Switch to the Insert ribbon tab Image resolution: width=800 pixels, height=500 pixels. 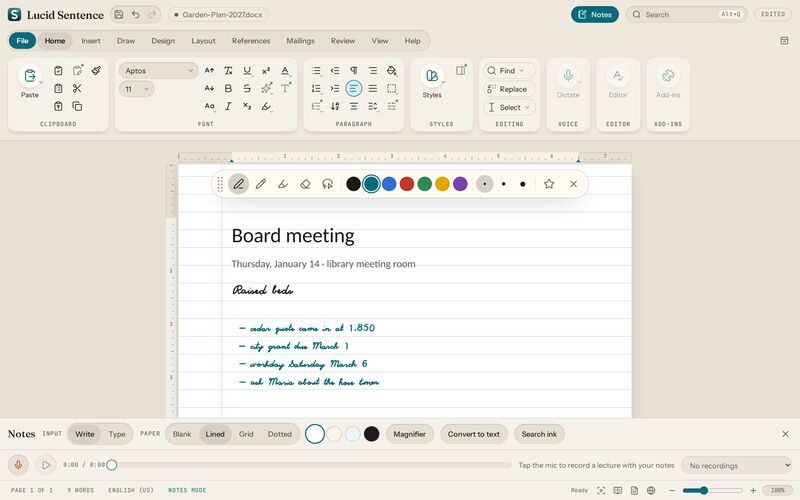[x=91, y=41]
